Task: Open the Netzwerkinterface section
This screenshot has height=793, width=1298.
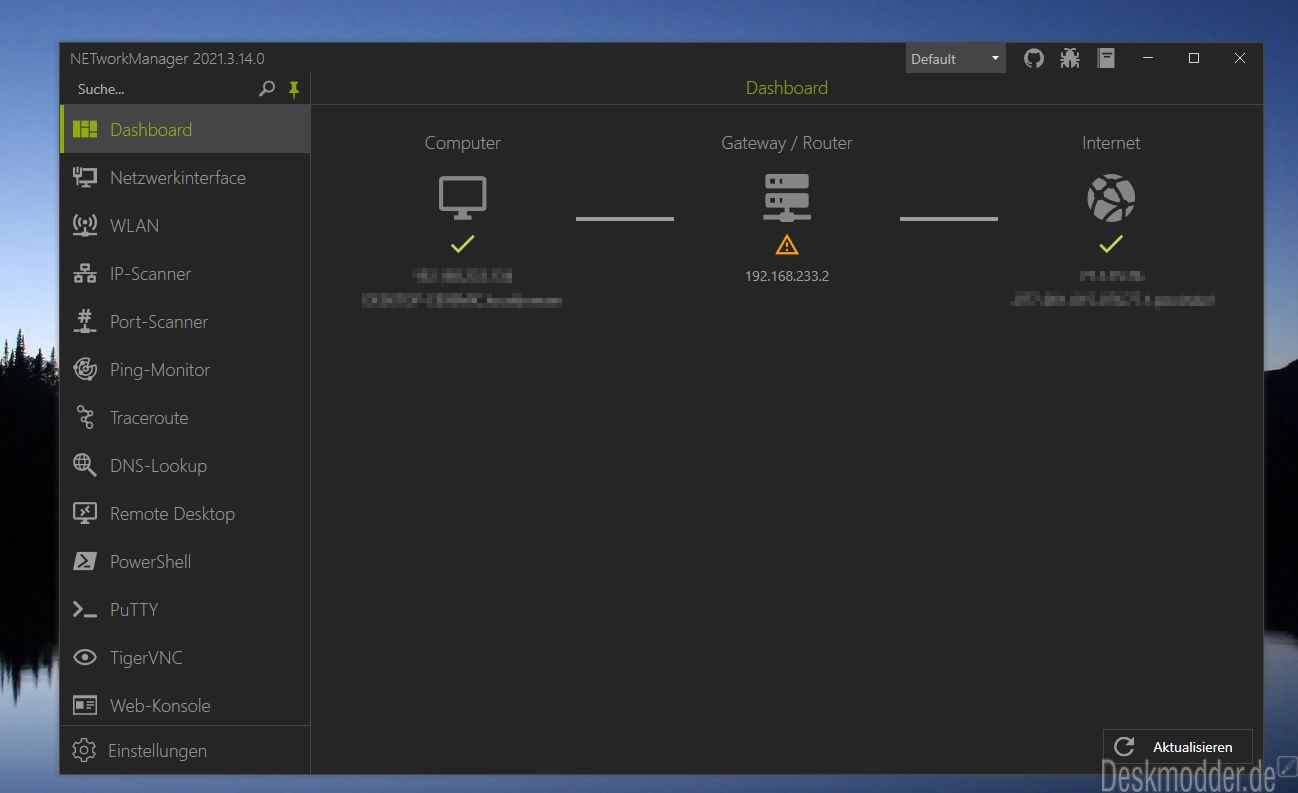Action: click(185, 178)
